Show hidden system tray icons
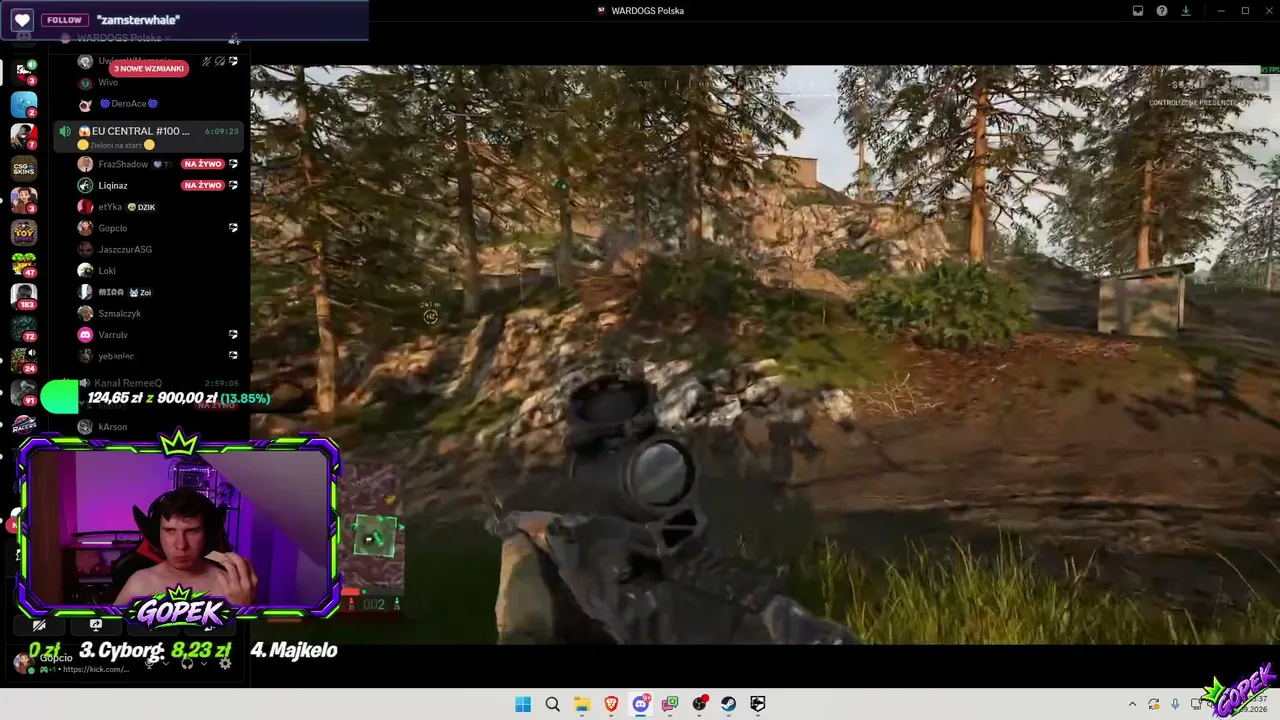The width and height of the screenshot is (1280, 720). pyautogui.click(x=1132, y=704)
